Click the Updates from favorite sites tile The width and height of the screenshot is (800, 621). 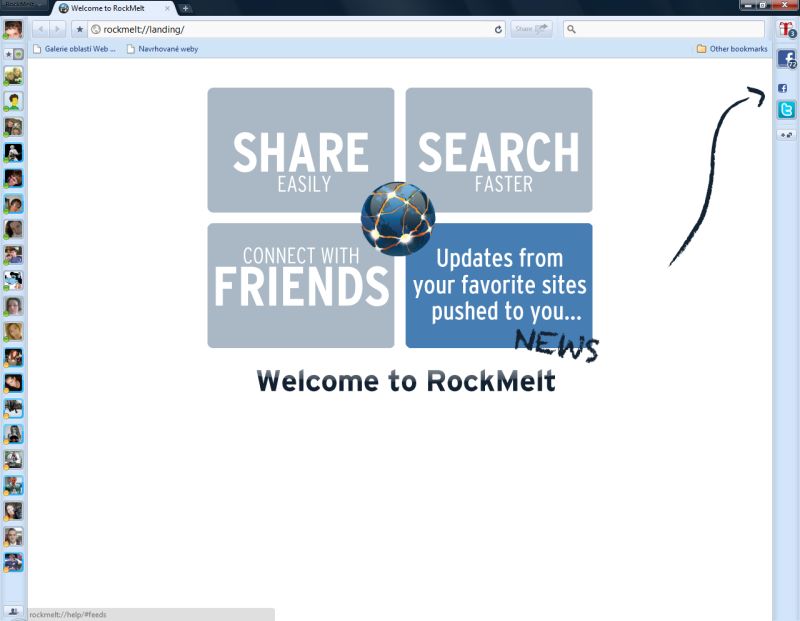pyautogui.click(x=499, y=285)
